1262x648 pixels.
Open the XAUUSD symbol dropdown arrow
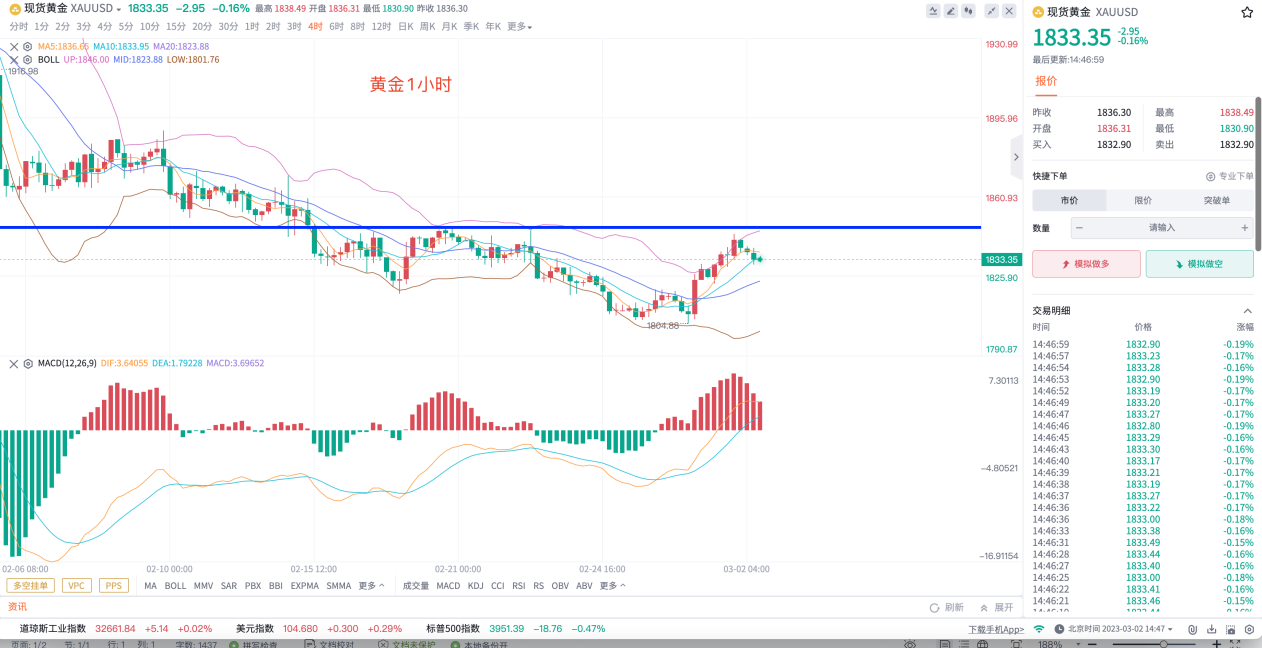118,9
